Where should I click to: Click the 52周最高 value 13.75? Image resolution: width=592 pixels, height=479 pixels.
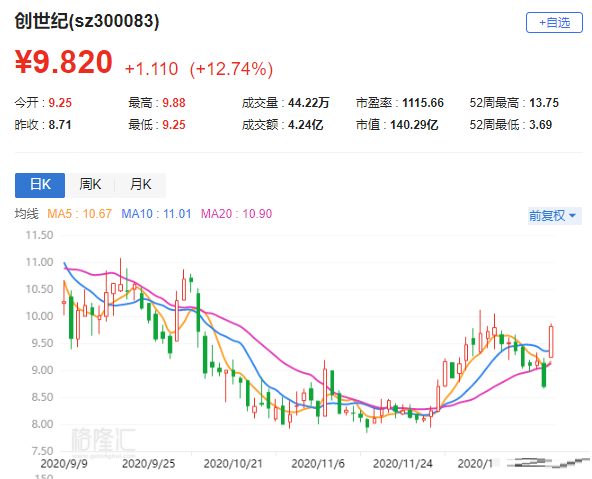point(544,103)
